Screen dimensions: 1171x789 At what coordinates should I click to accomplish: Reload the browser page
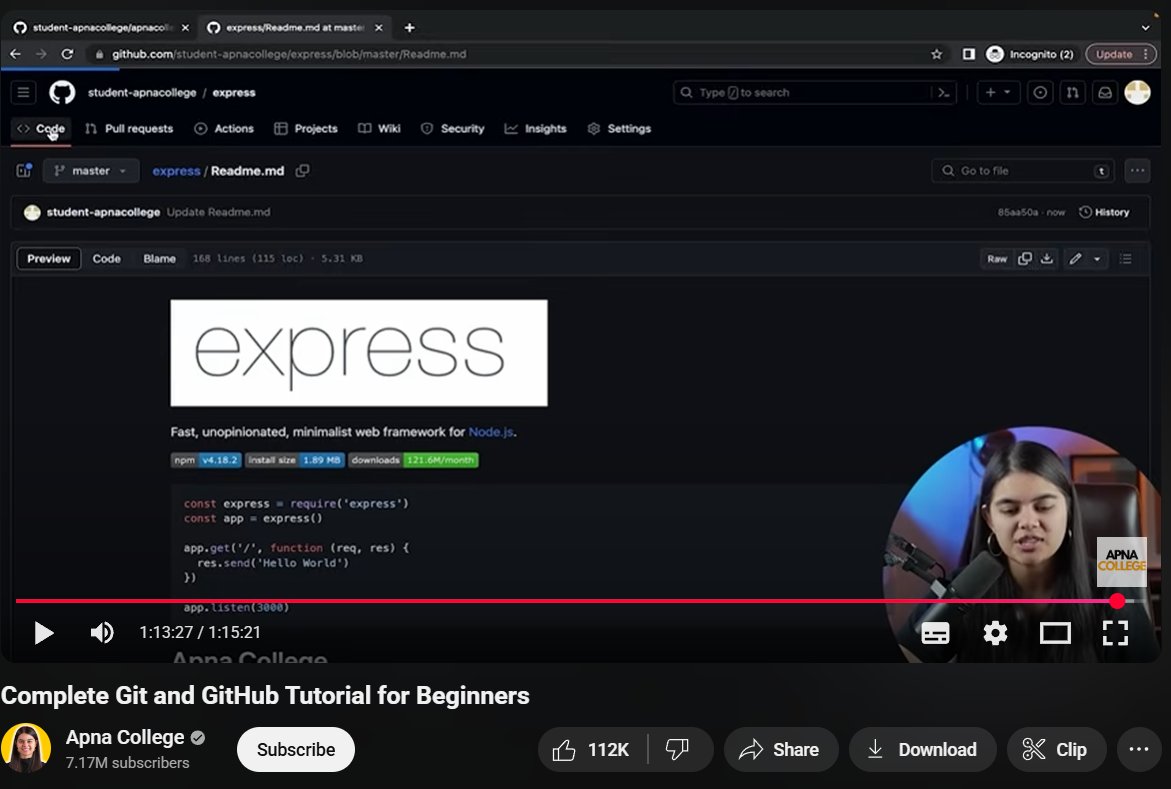click(x=67, y=54)
